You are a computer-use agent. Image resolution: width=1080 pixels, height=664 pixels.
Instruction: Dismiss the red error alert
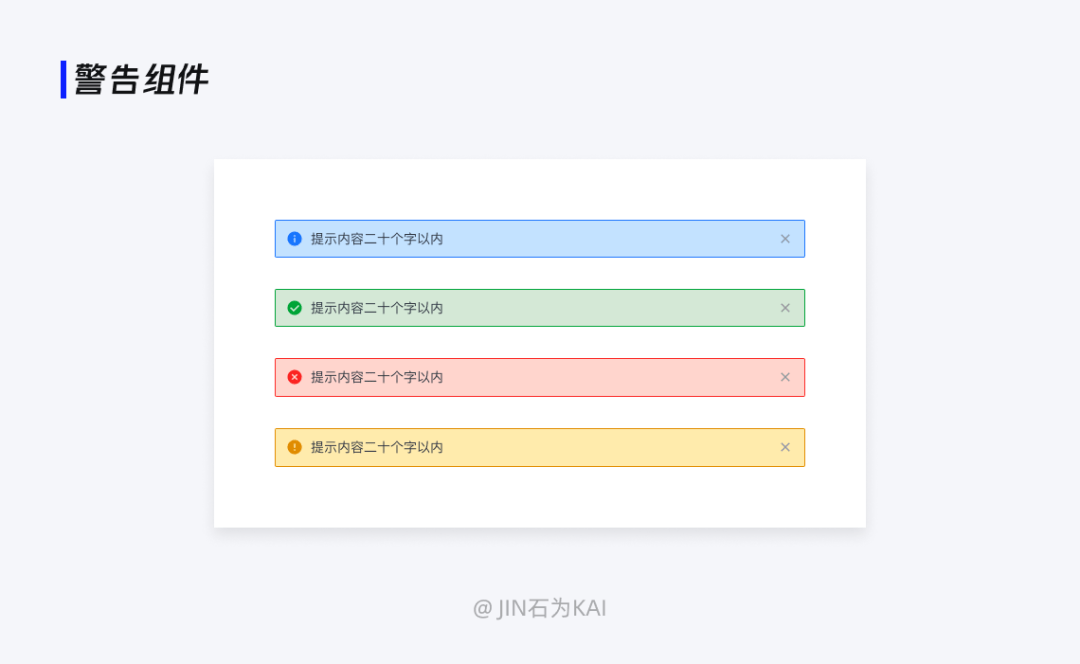point(785,377)
